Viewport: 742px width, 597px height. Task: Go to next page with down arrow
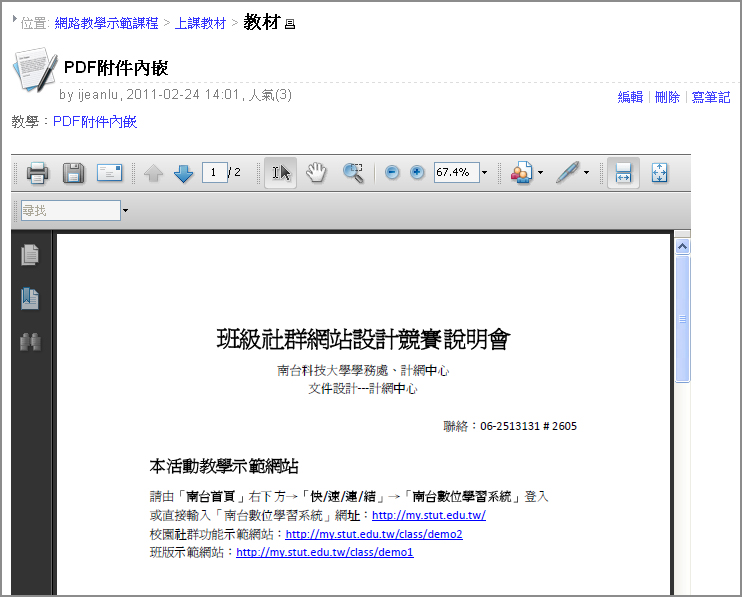[183, 173]
